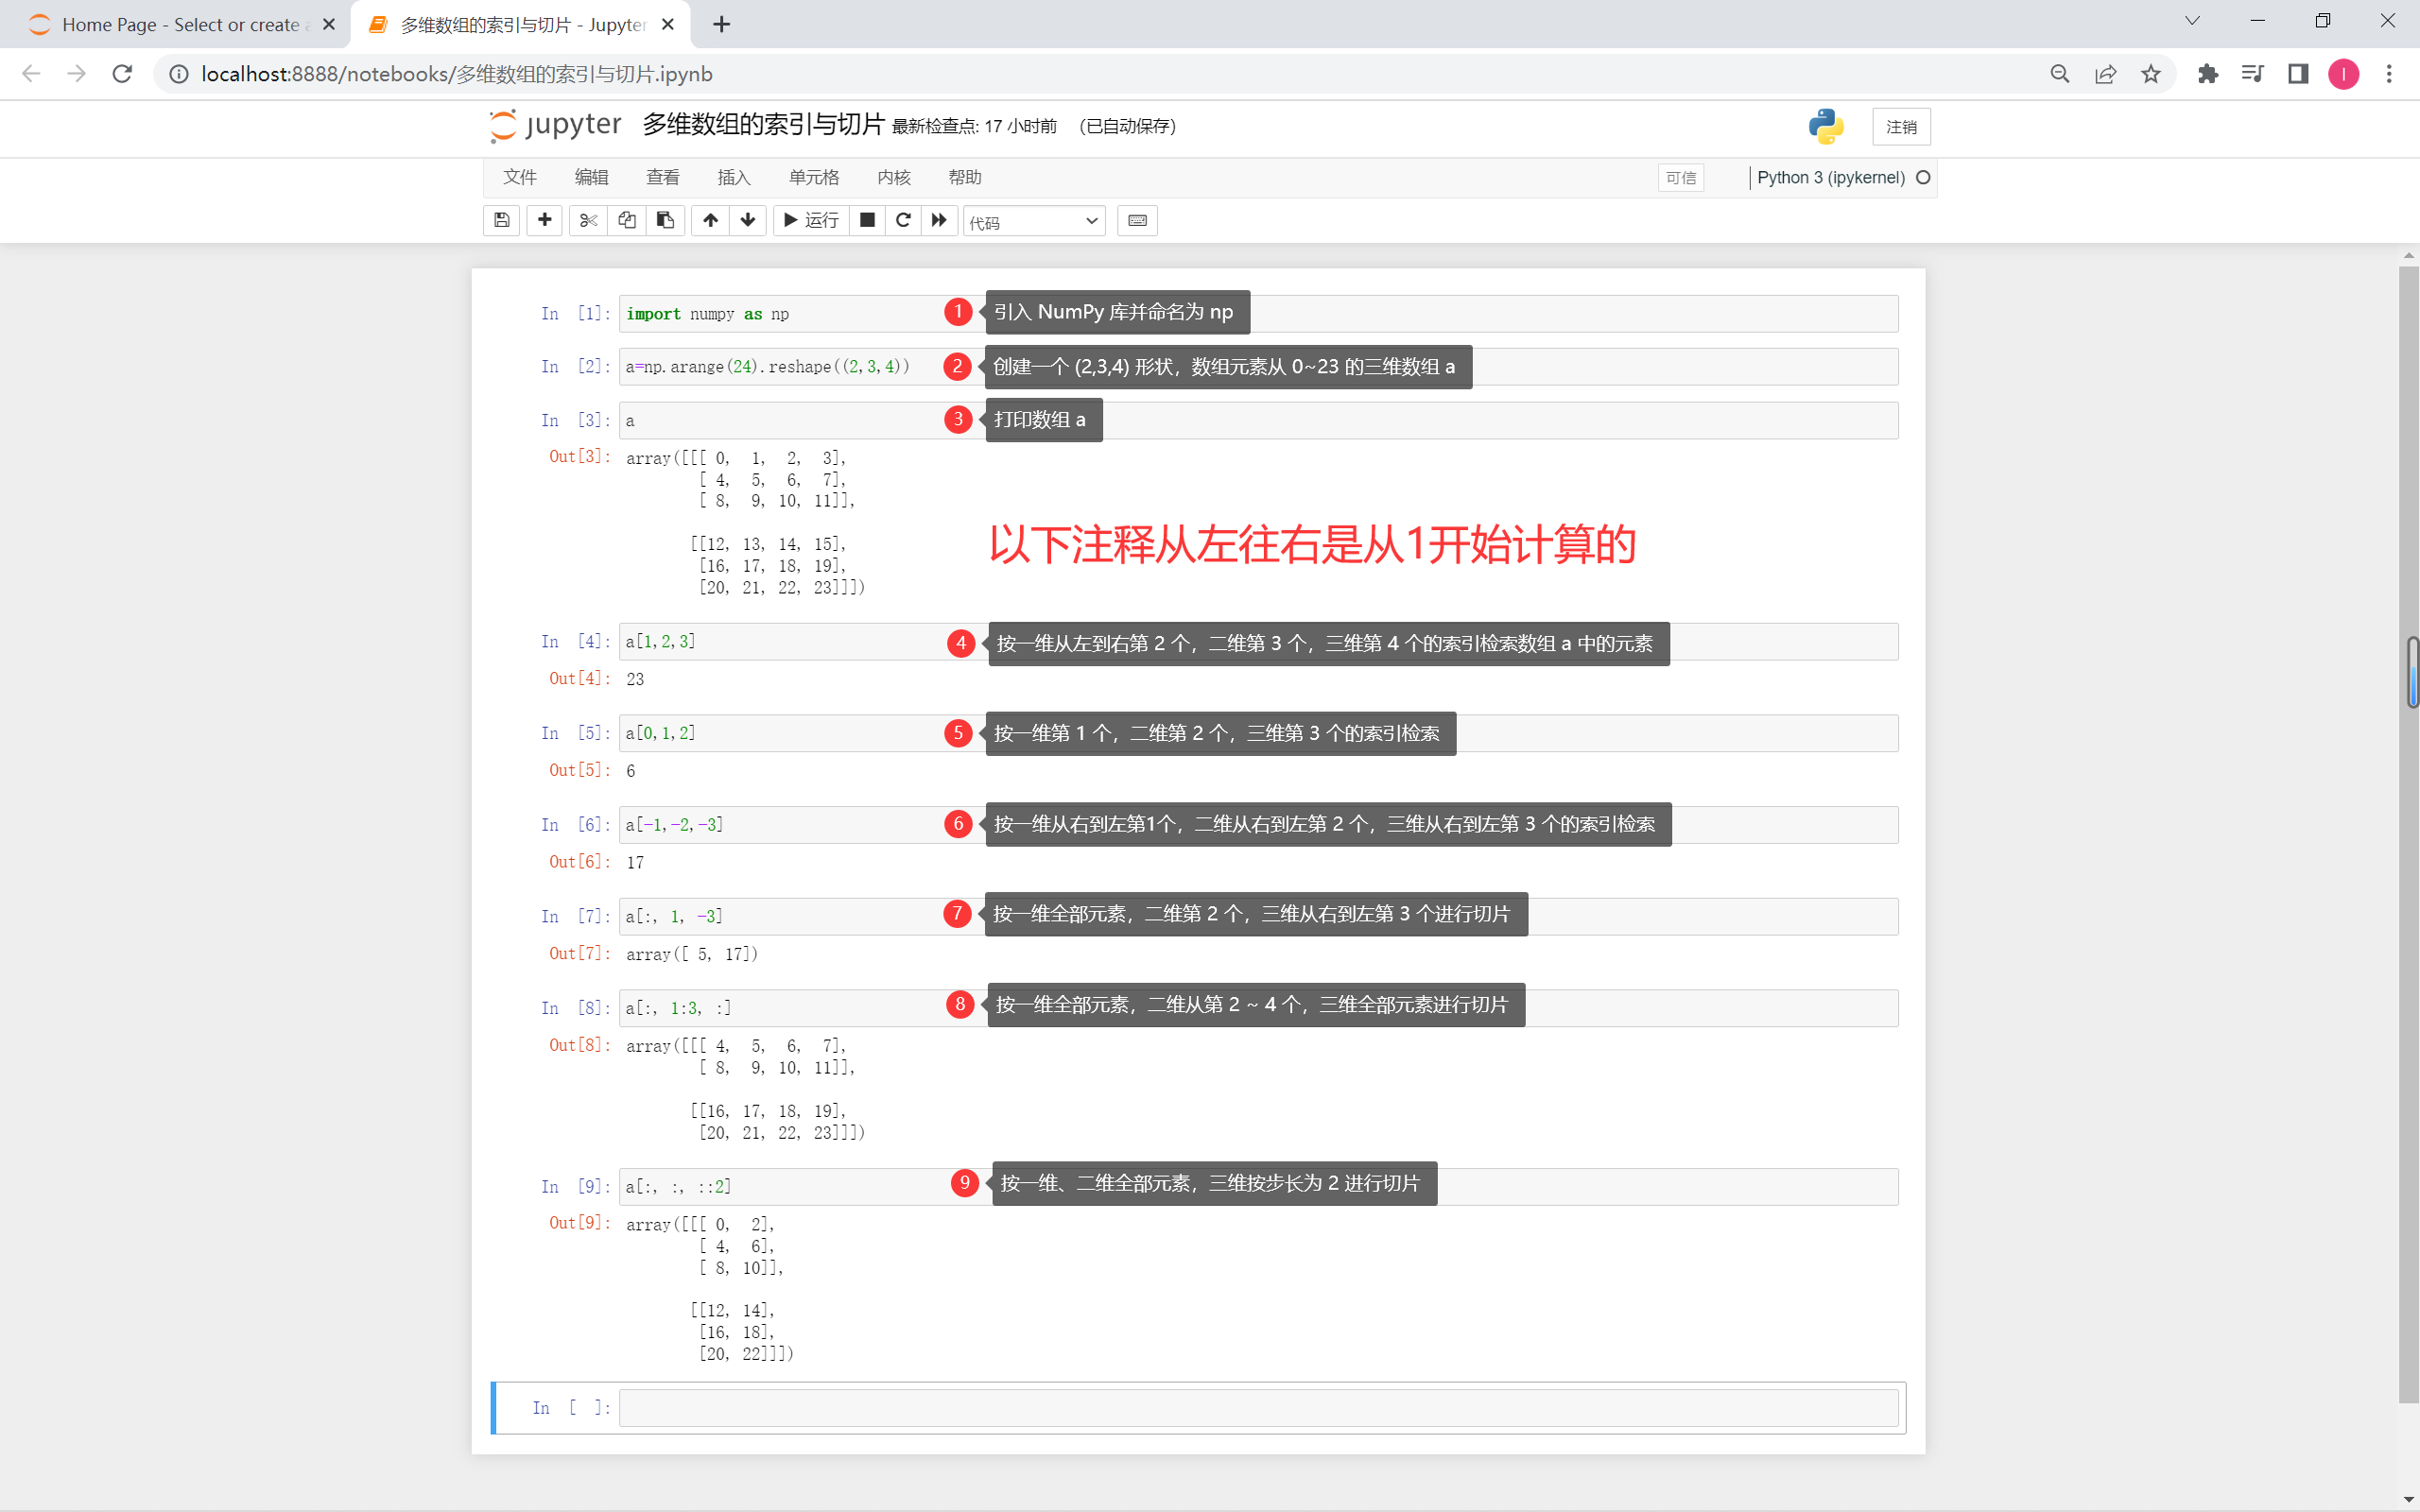Click the Interrupt kernel icon
Image resolution: width=2420 pixels, height=1512 pixels.
[866, 219]
